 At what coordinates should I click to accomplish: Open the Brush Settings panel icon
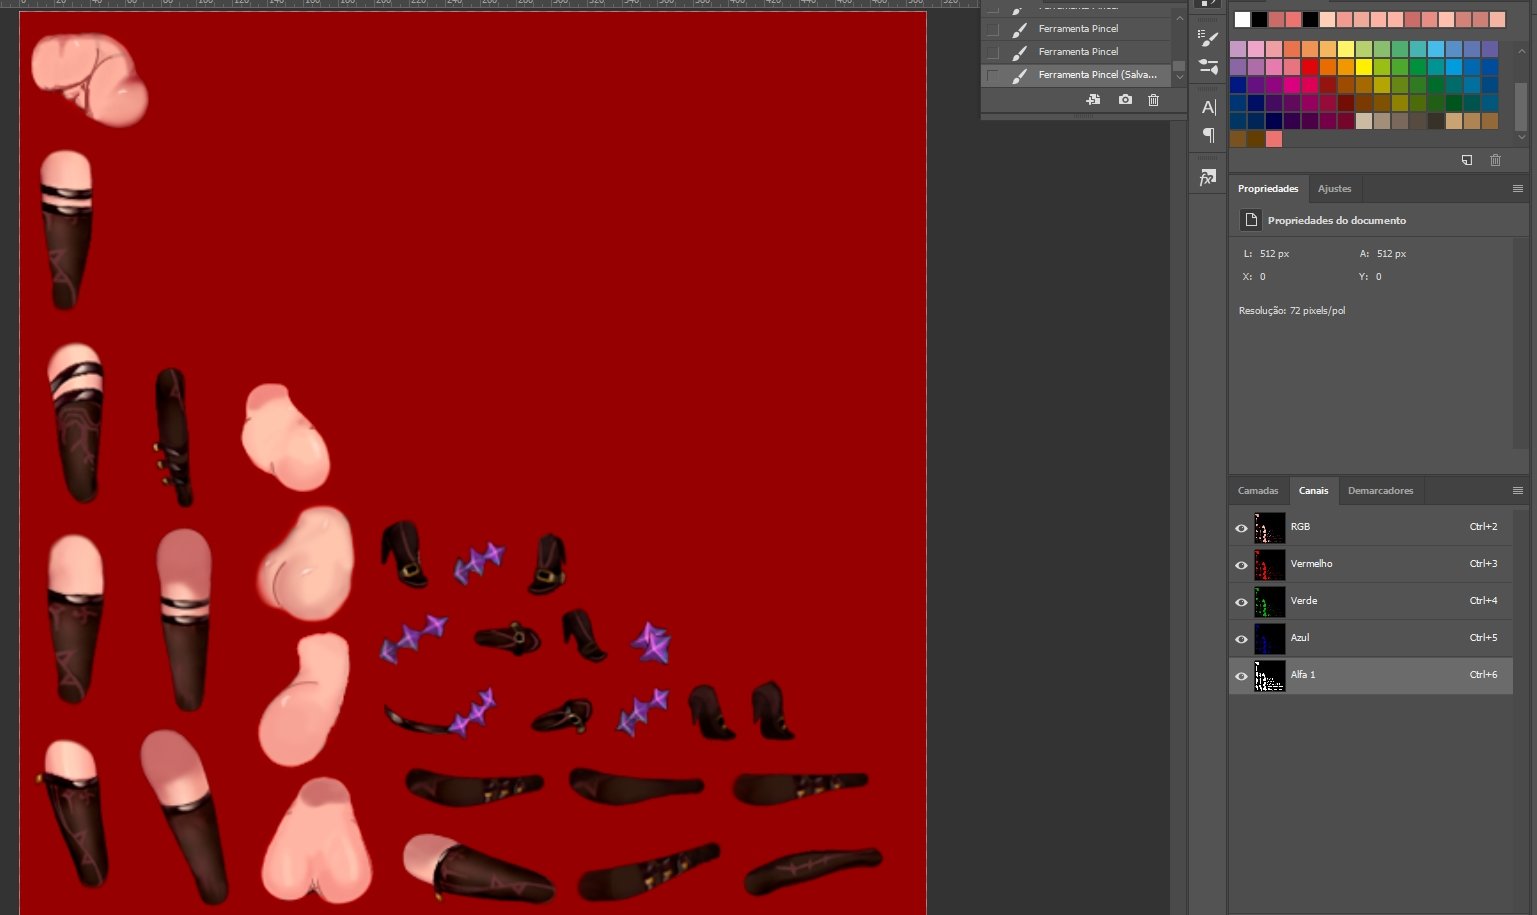coord(1208,38)
